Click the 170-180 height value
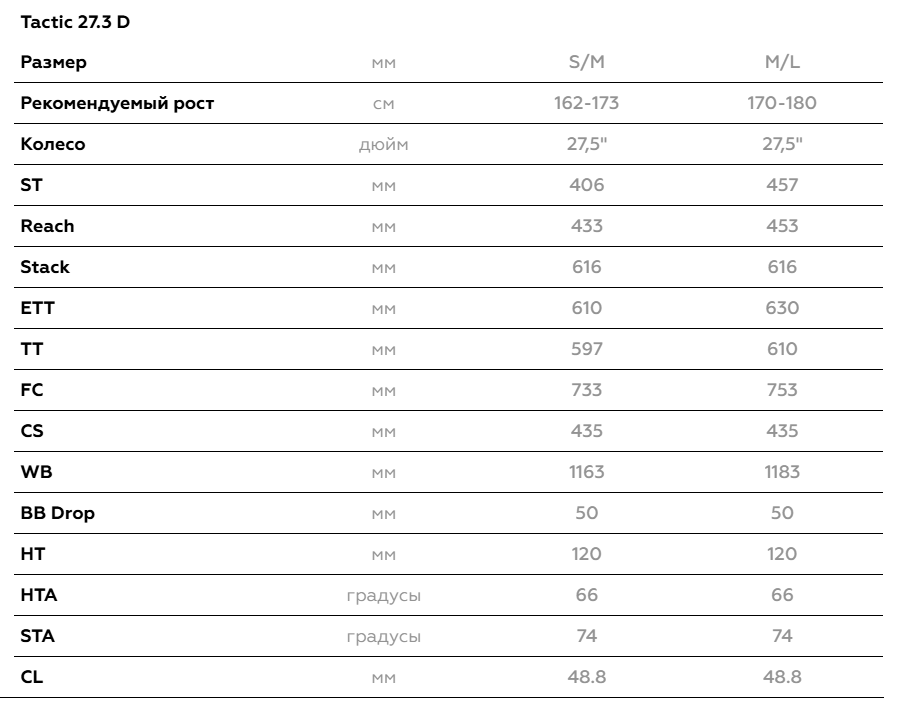Image resolution: width=901 pixels, height=713 pixels. tap(782, 103)
